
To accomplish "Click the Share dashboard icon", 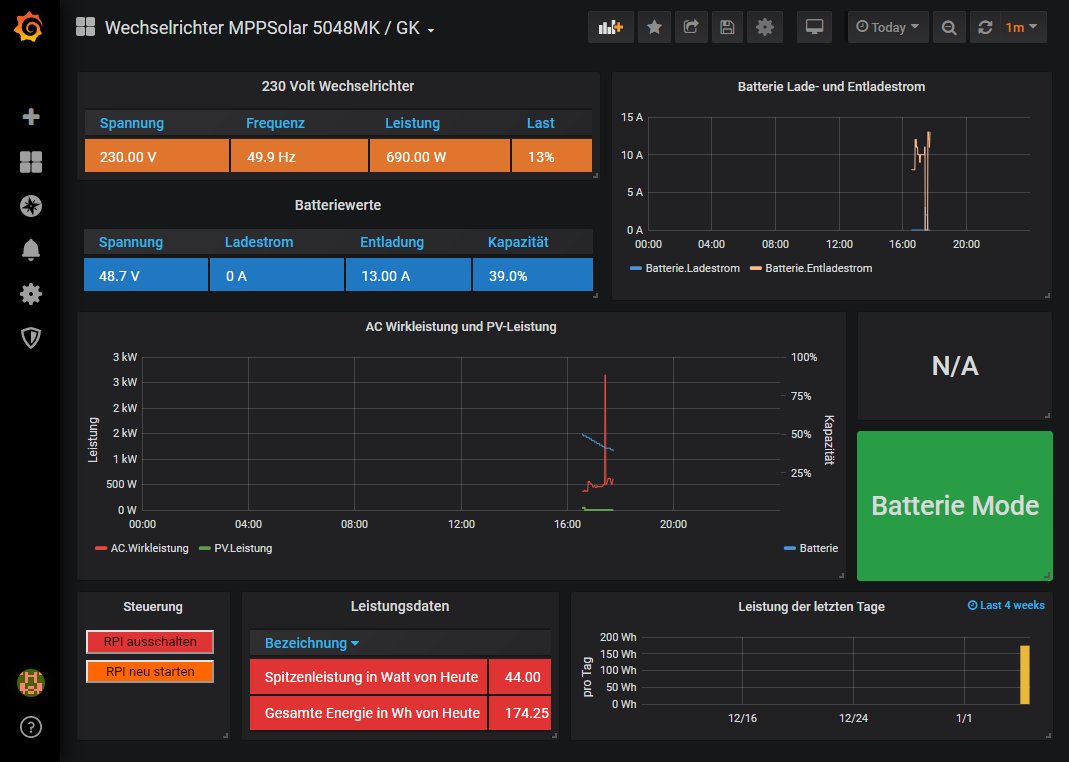I will [x=690, y=28].
